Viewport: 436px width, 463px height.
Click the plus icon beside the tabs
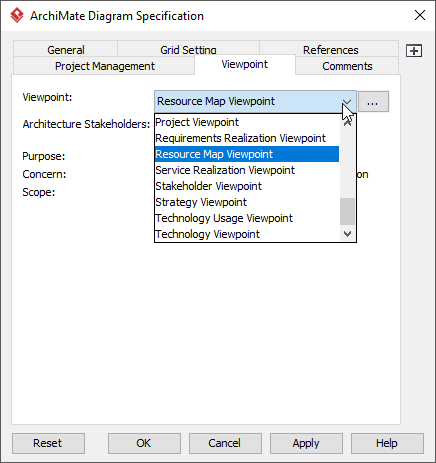click(414, 51)
